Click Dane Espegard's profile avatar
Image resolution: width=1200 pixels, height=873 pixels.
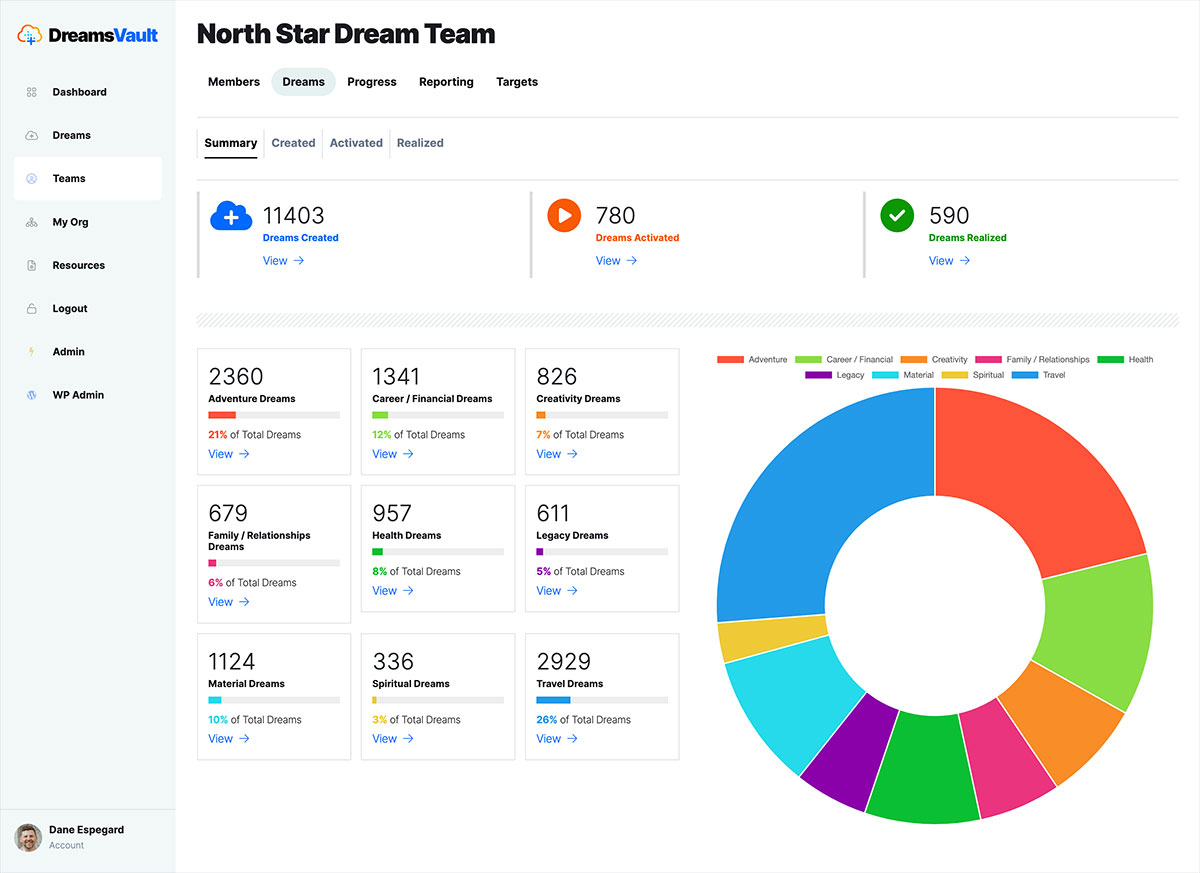coord(28,837)
